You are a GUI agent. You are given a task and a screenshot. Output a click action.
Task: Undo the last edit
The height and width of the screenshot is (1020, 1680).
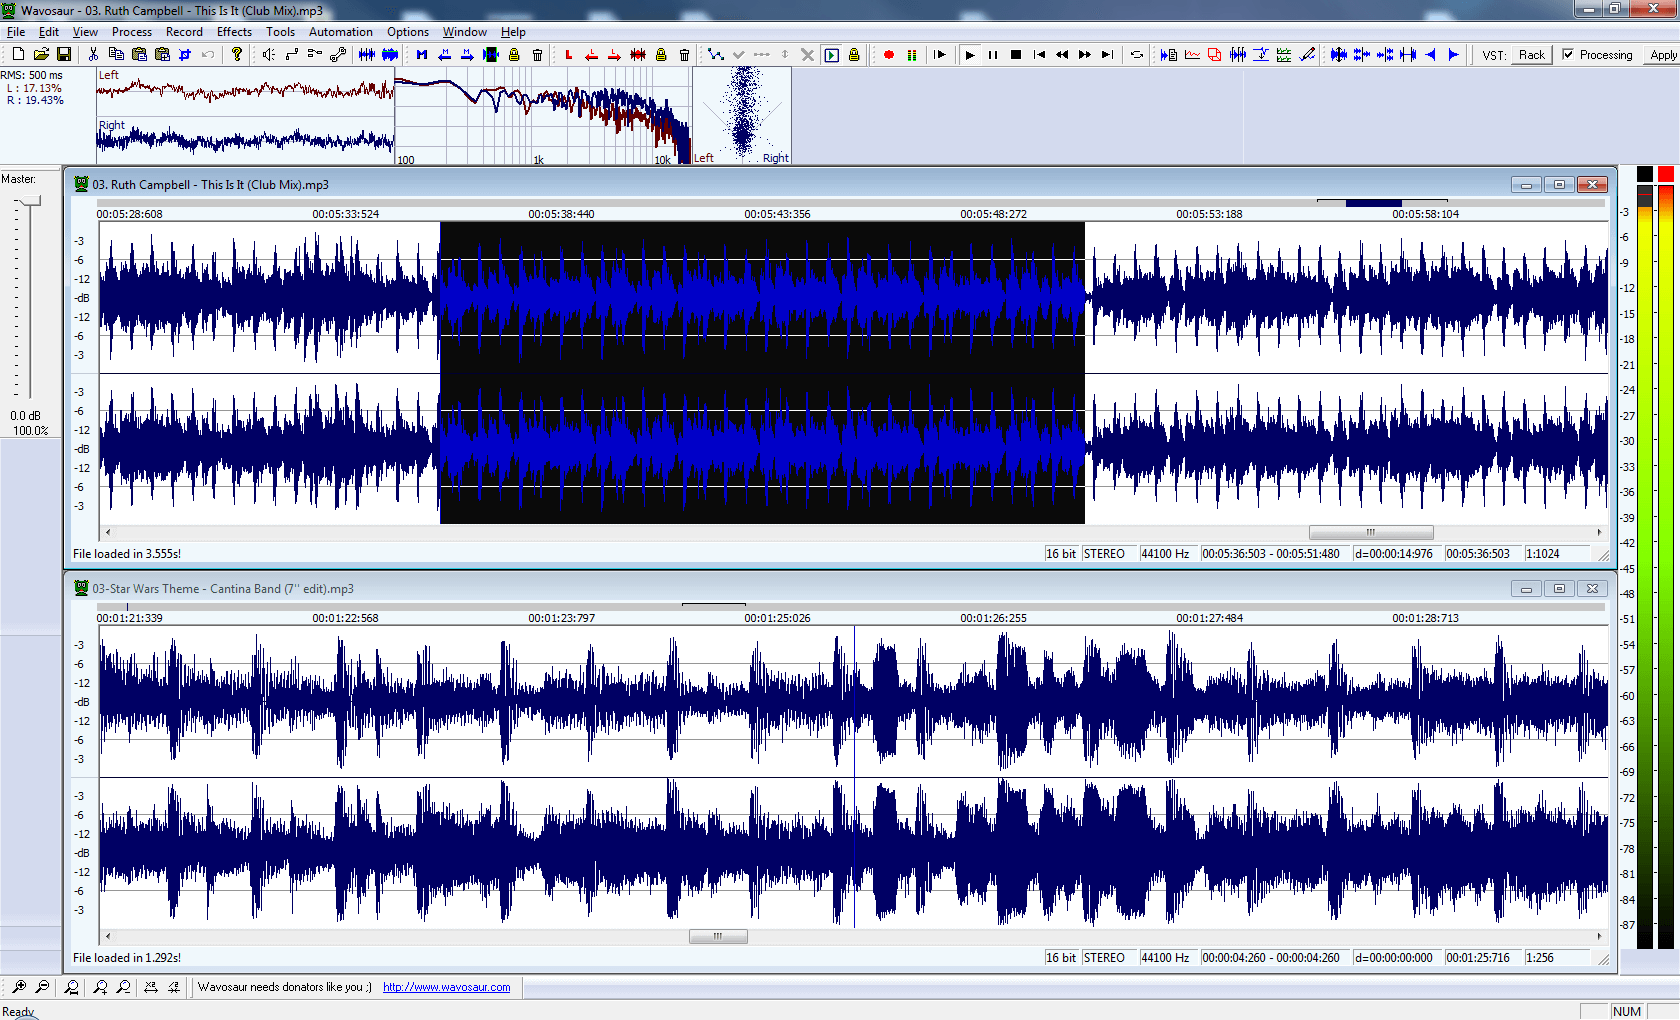207,55
